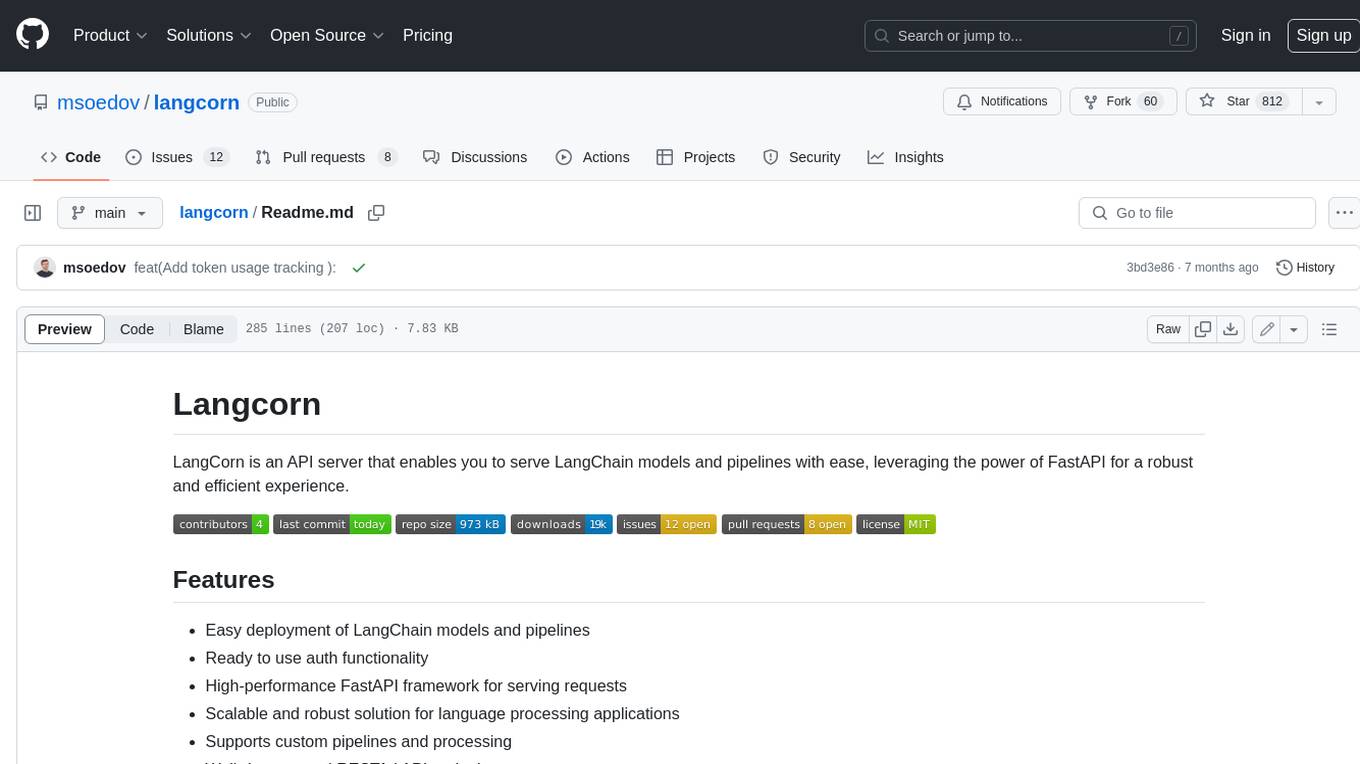Open the Pull requests tab

point(326,157)
